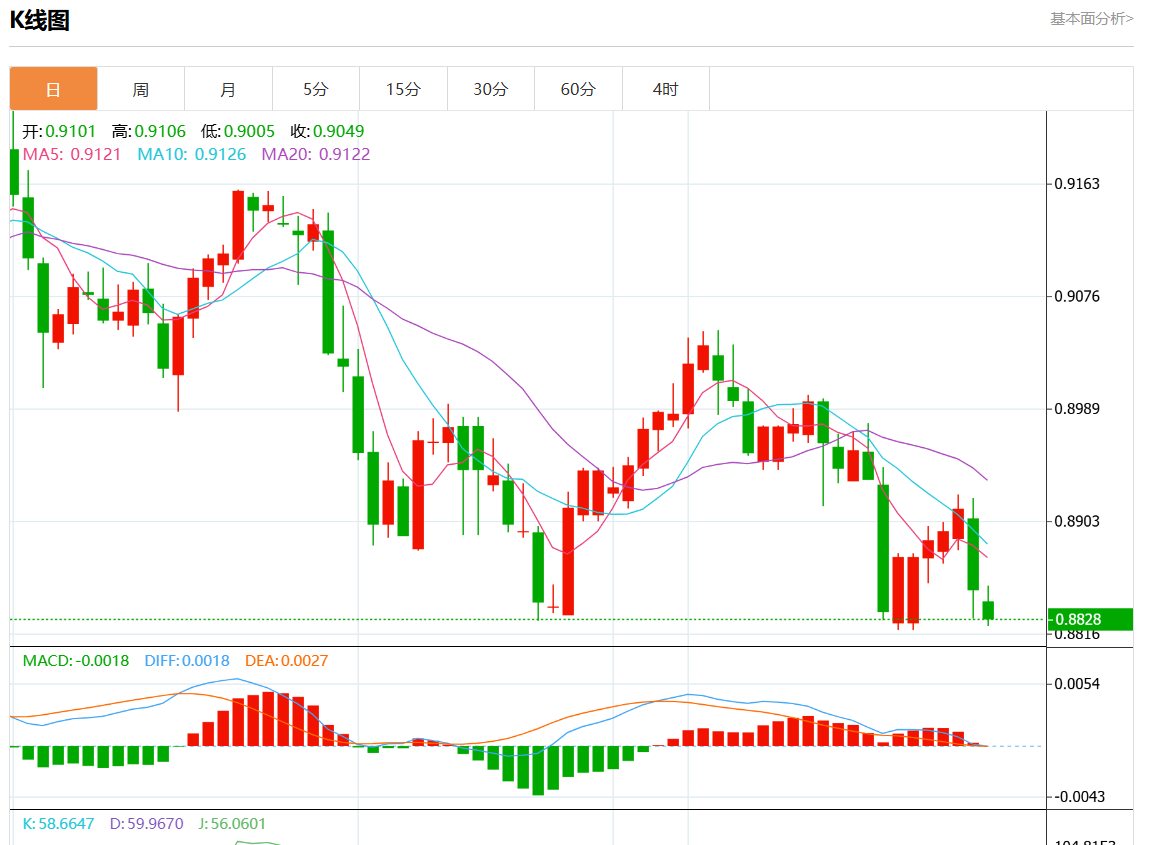
Task: Click the D: 59.9670 readout
Action: pos(146,824)
